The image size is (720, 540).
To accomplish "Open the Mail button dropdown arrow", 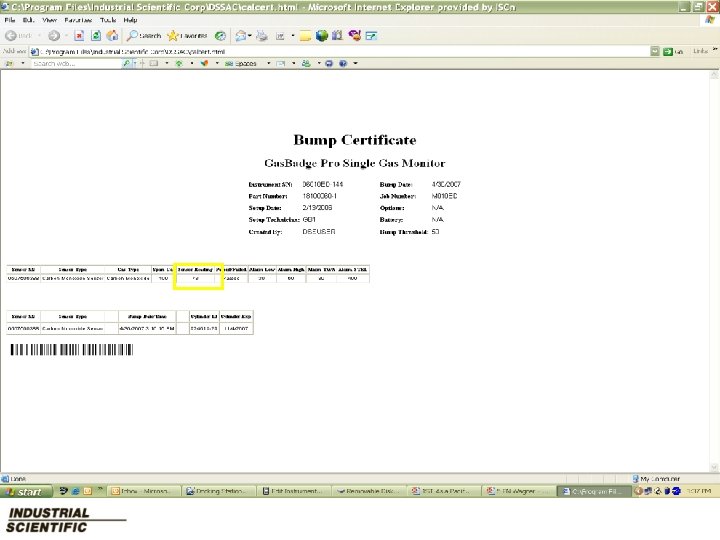I will [250, 35].
